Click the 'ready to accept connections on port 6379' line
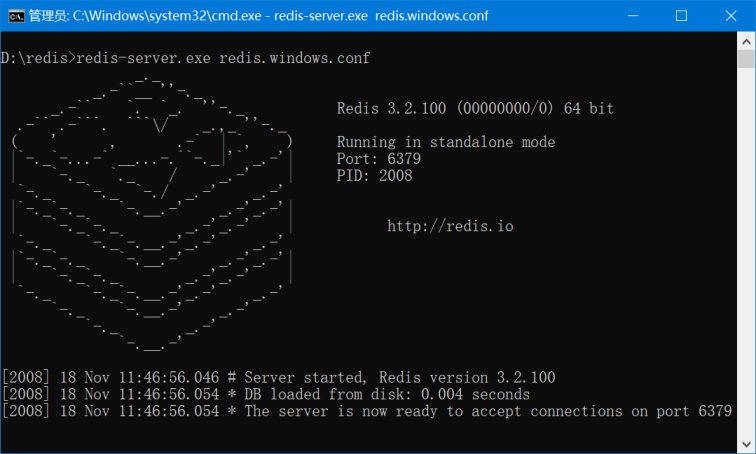Image resolution: width=756 pixels, height=454 pixels. [x=367, y=411]
